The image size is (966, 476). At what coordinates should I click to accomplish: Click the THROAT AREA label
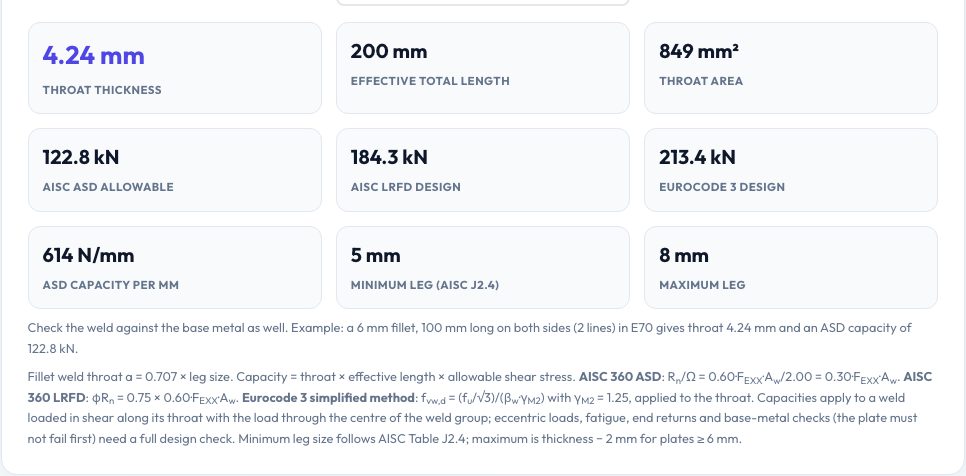click(700, 81)
